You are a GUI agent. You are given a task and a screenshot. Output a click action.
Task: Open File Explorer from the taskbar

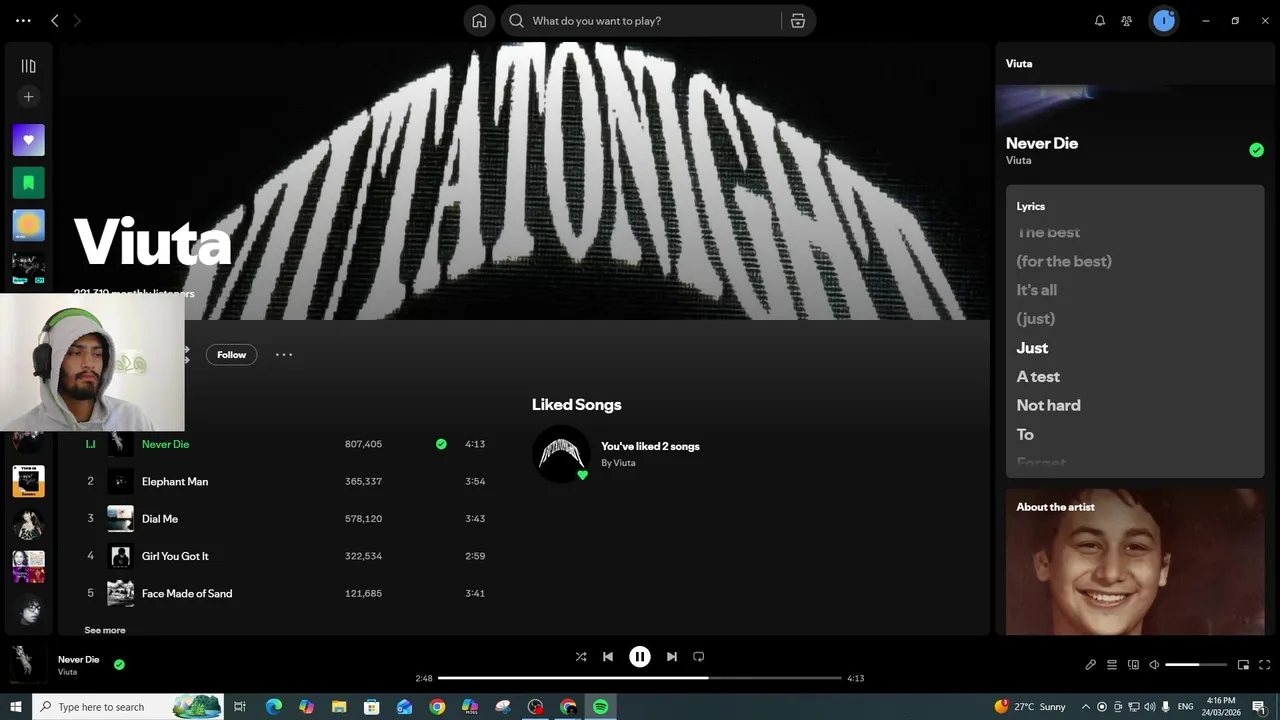pyautogui.click(x=339, y=707)
